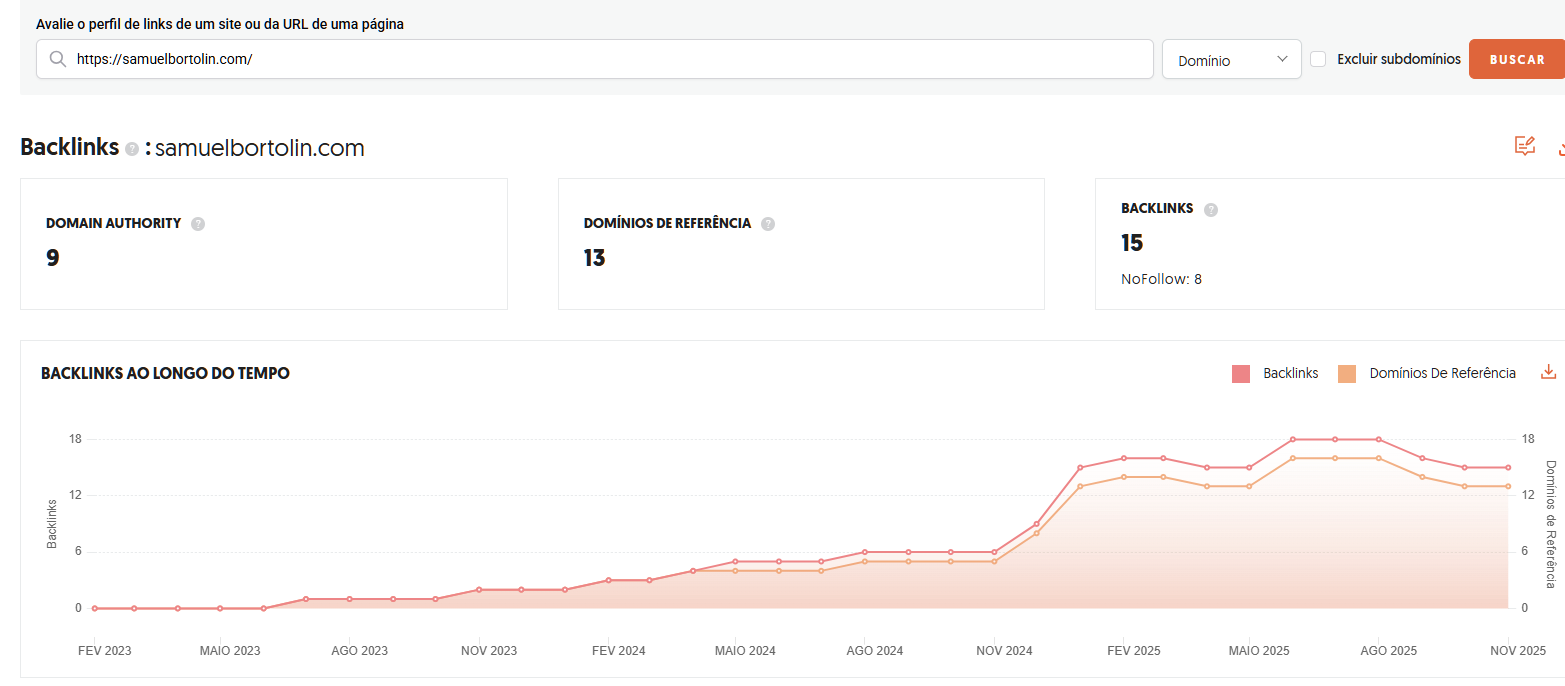Click the export icon at the top right corner

click(1560, 148)
